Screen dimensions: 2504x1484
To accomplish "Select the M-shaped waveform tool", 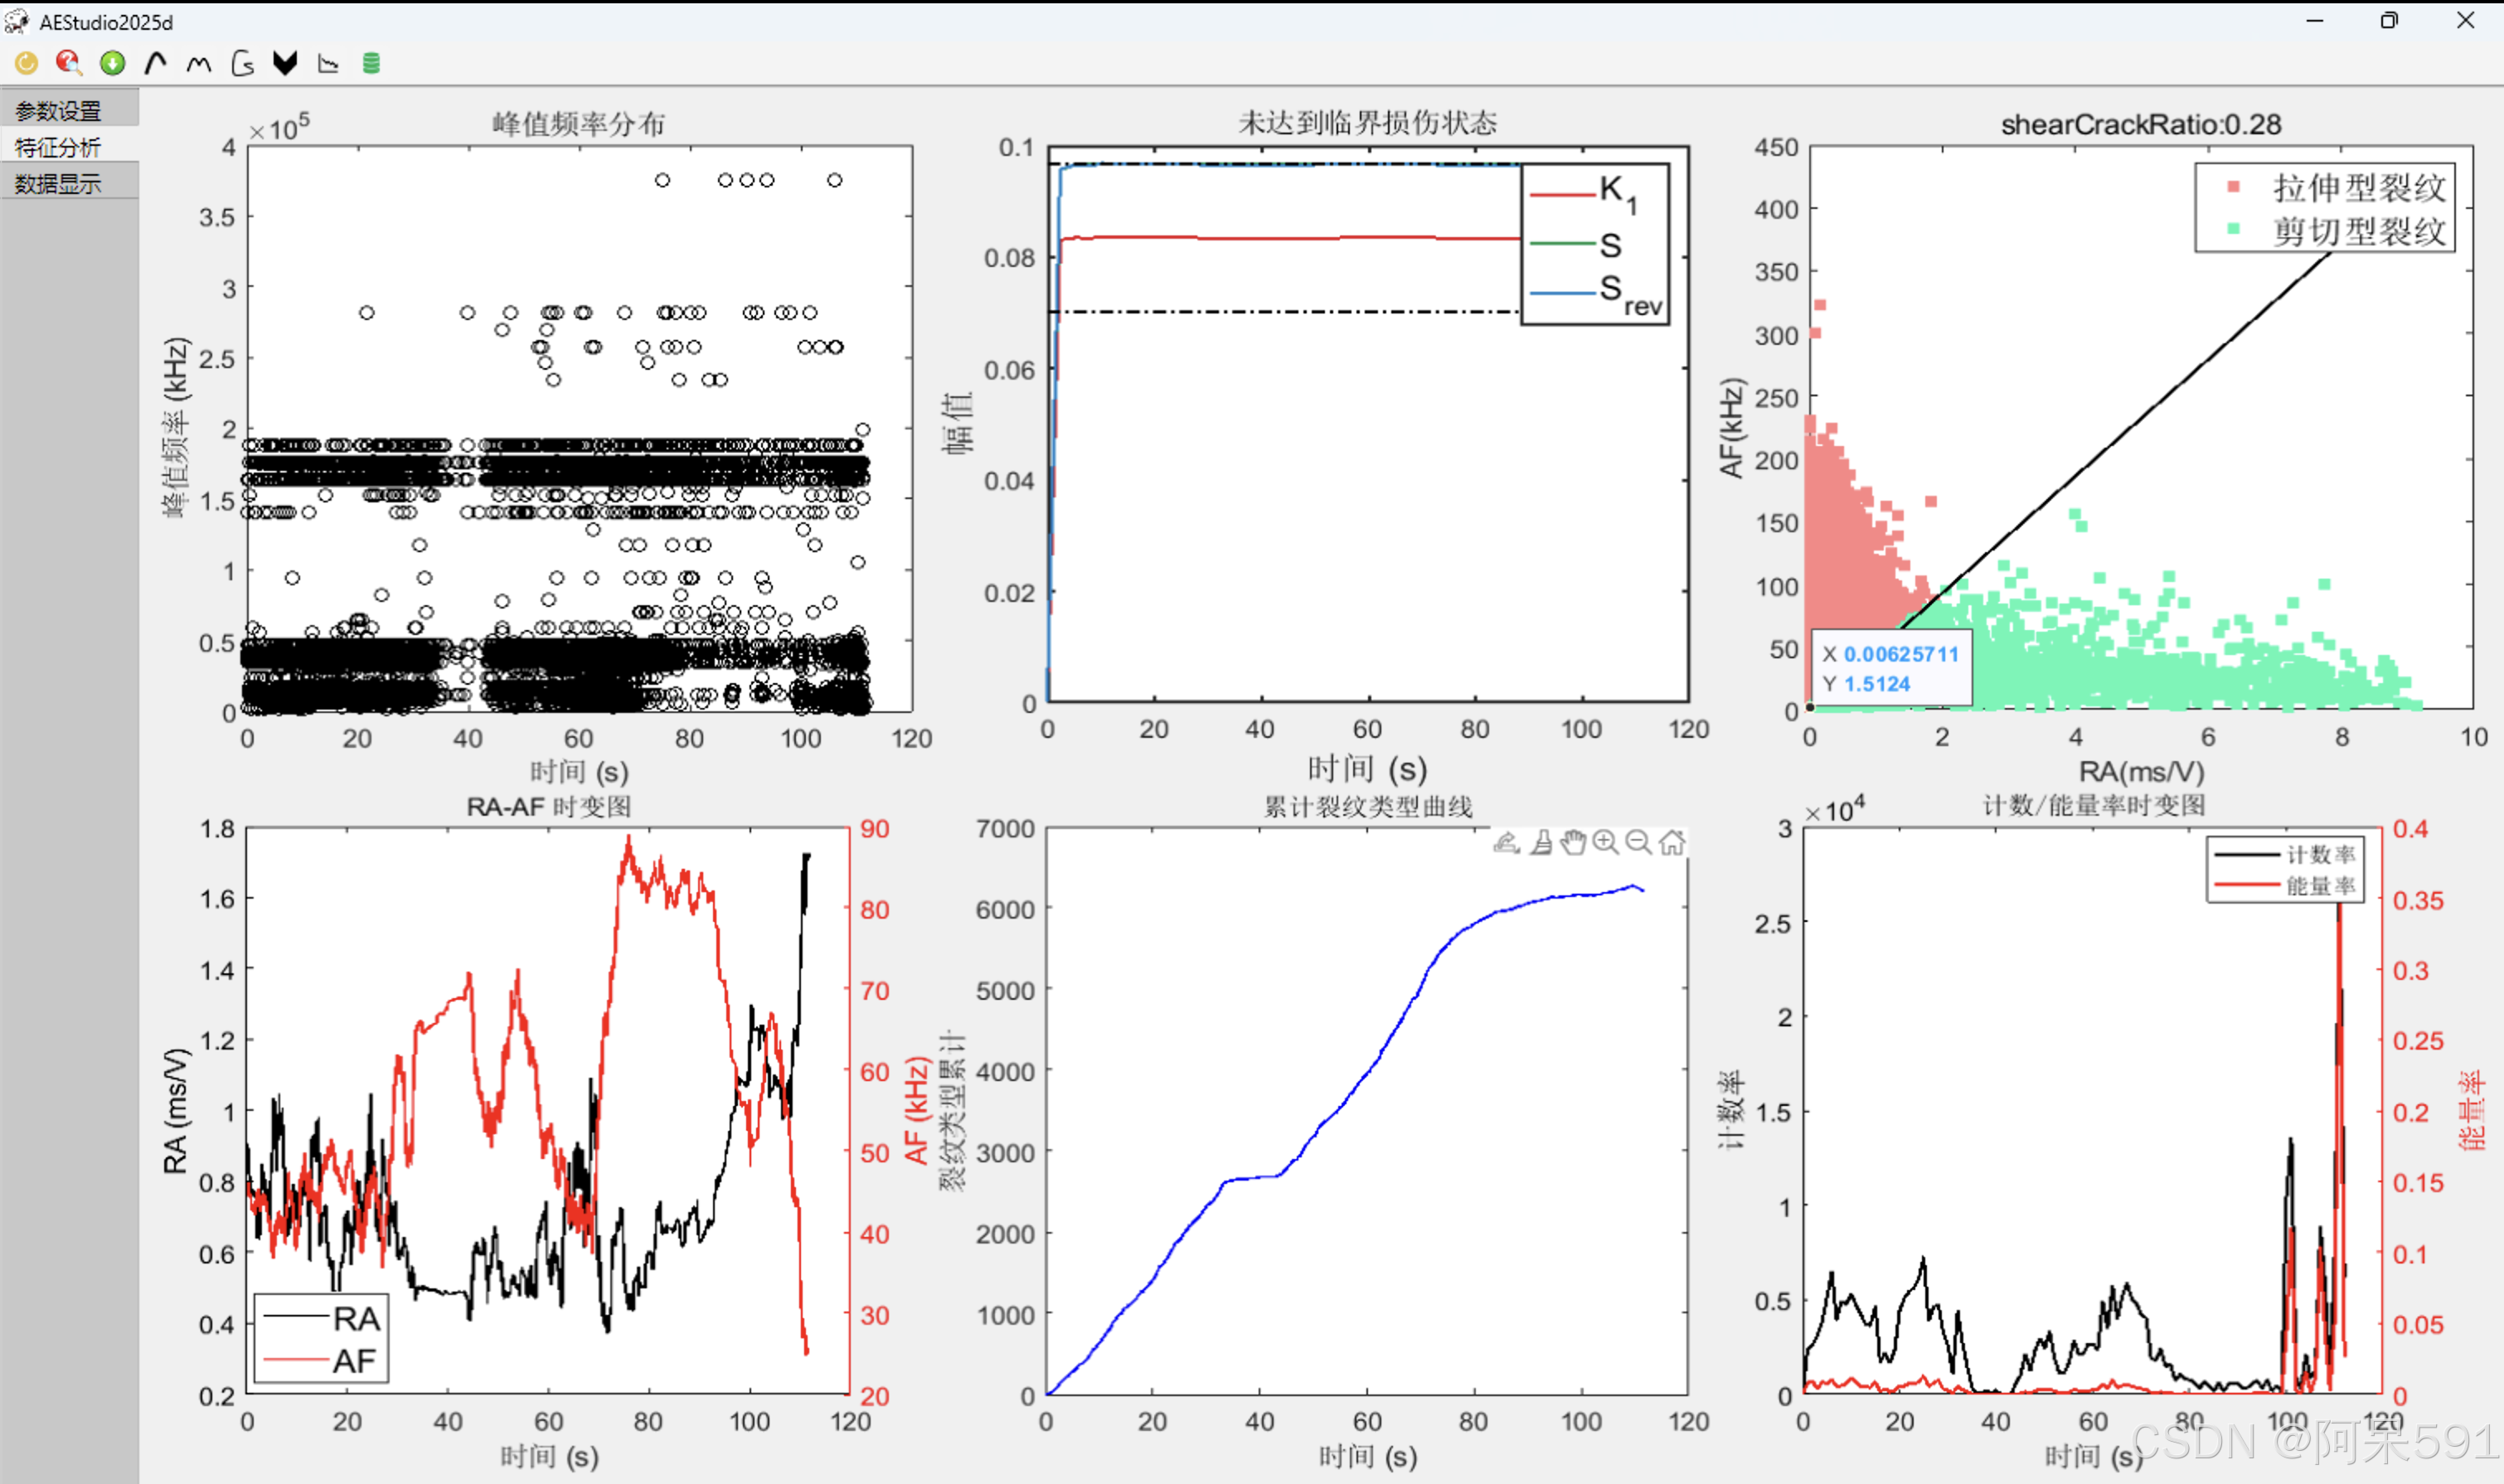I will (198, 62).
